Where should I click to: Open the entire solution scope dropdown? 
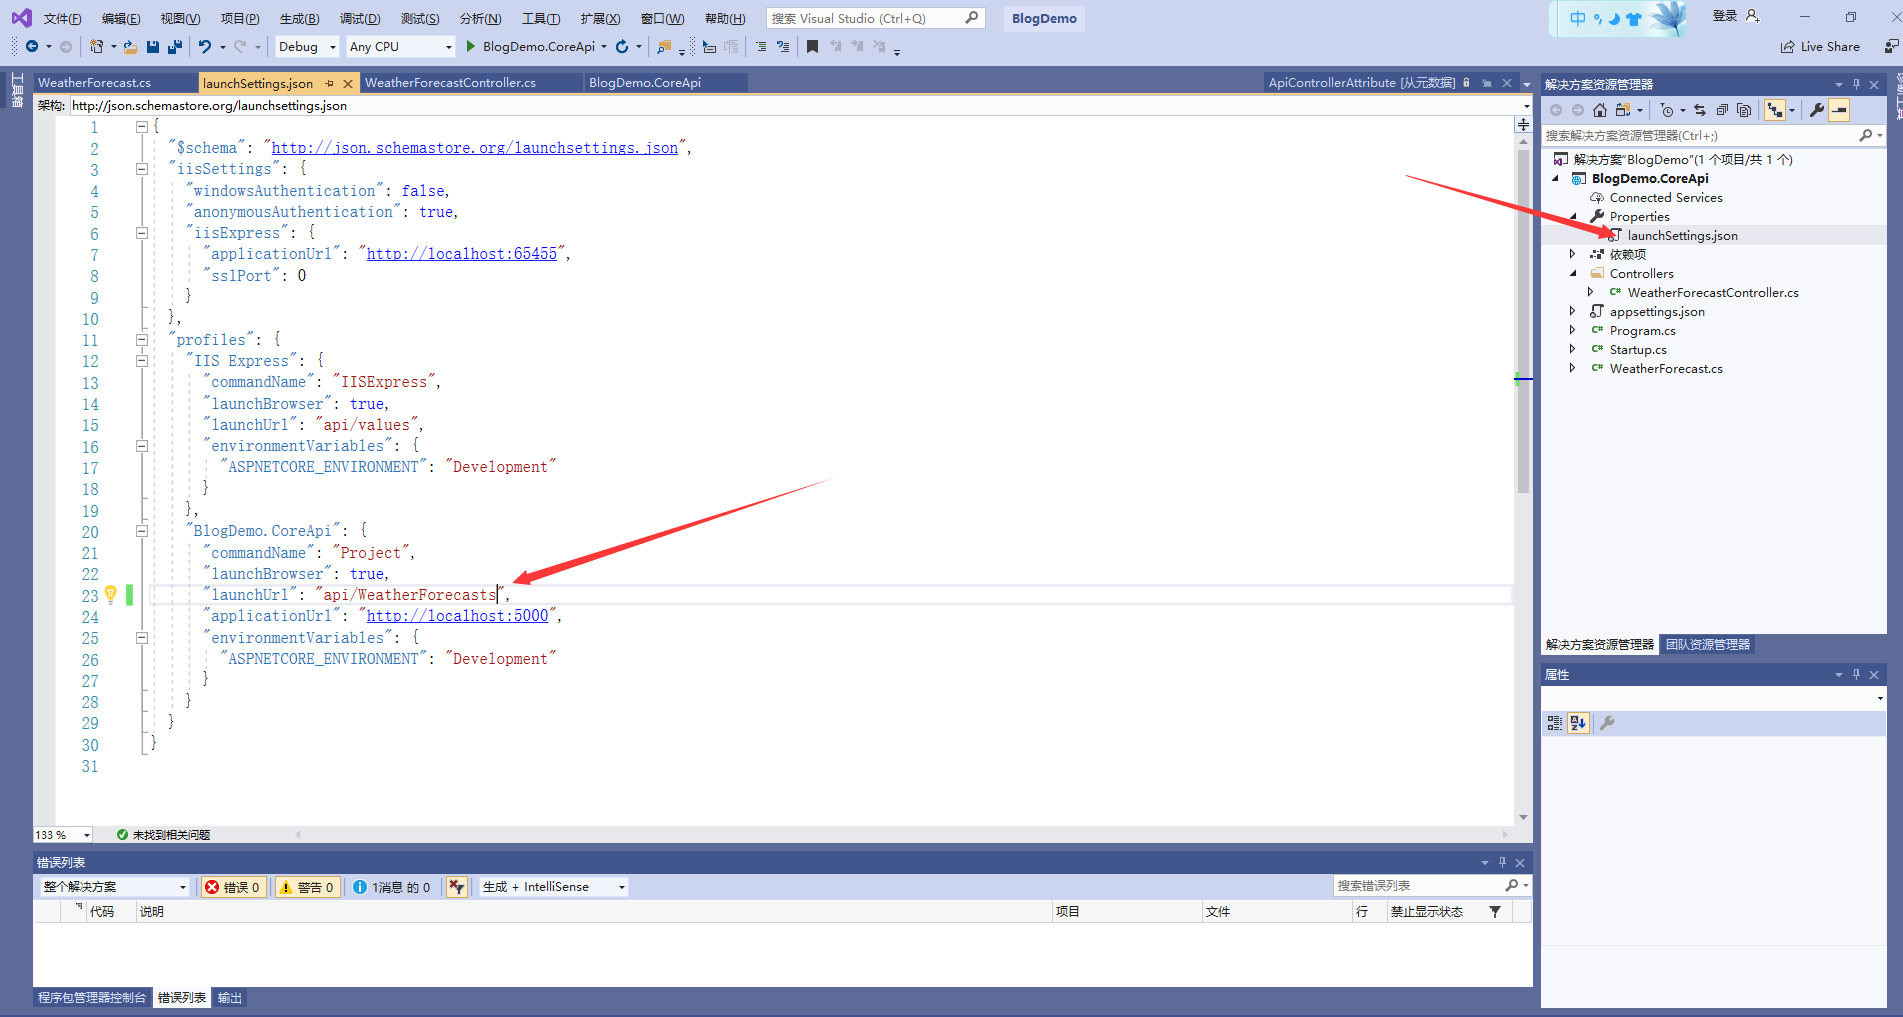pos(114,887)
